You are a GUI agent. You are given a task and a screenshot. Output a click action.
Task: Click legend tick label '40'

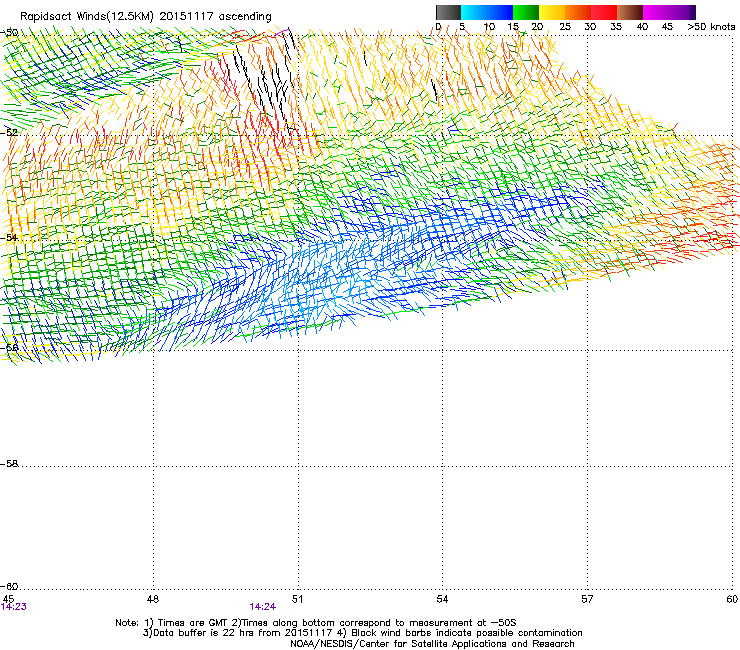point(642,26)
